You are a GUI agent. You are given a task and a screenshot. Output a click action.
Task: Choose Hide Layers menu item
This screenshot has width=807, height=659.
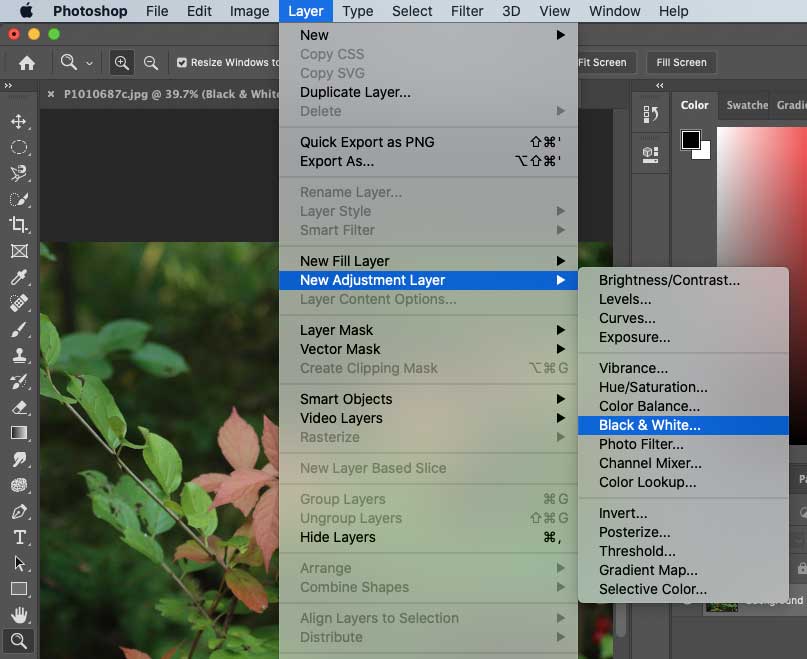[x=428, y=537]
